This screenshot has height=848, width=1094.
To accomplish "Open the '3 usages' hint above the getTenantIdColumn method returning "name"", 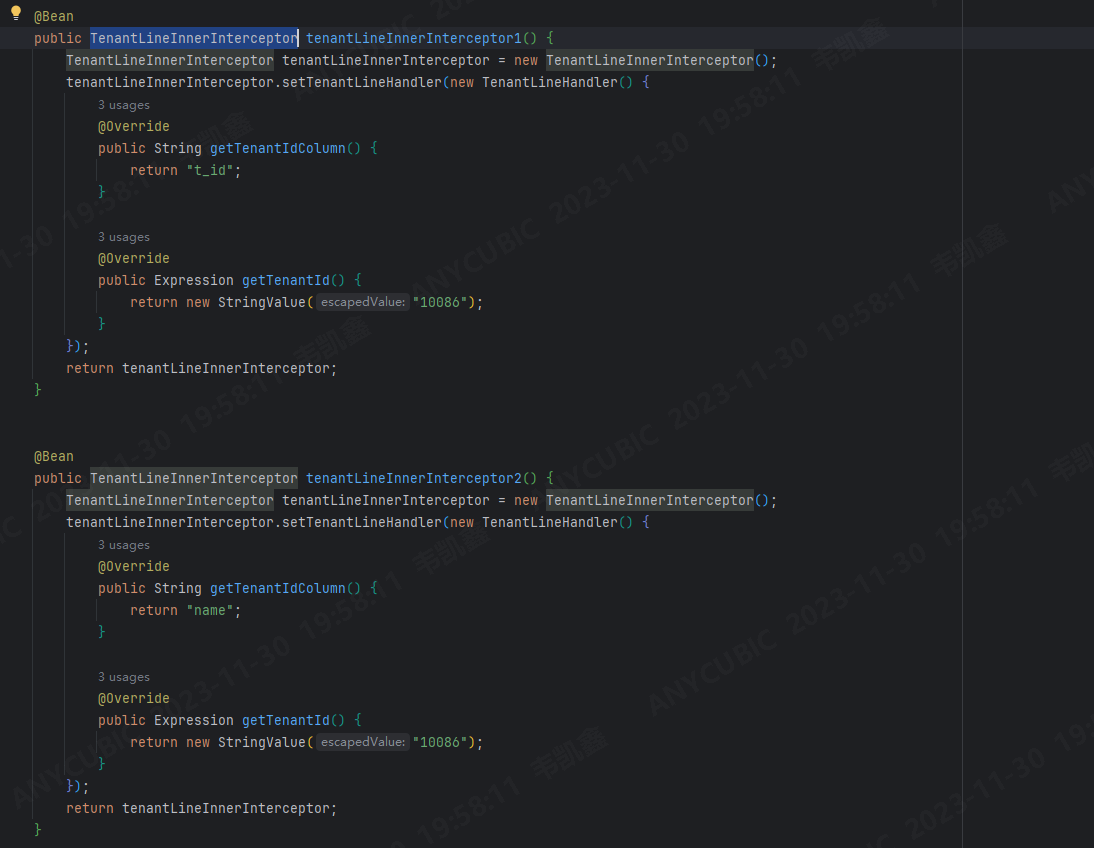I will click(x=124, y=545).
